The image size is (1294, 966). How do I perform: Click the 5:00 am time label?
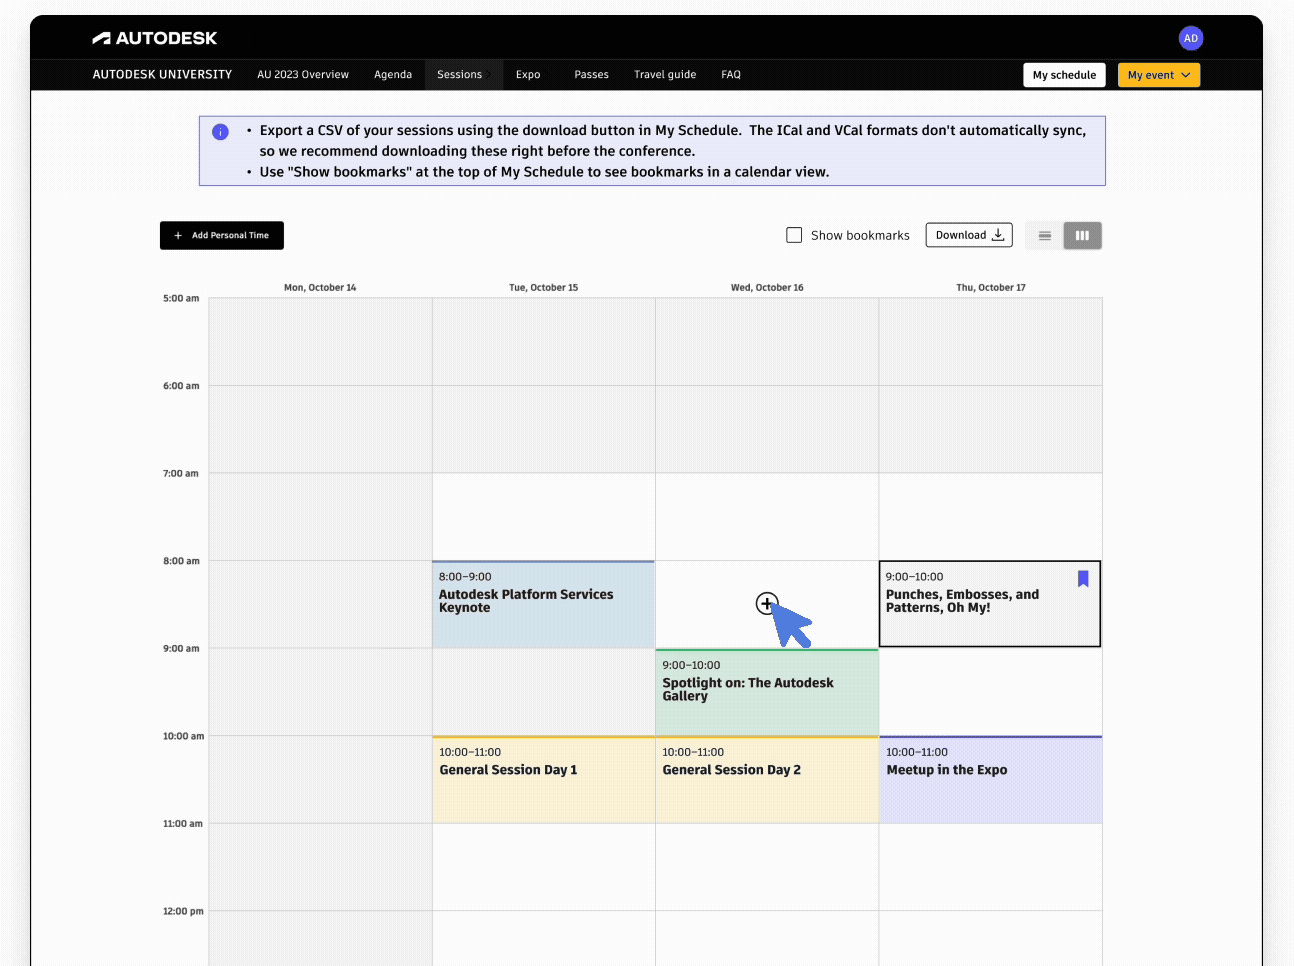[181, 298]
